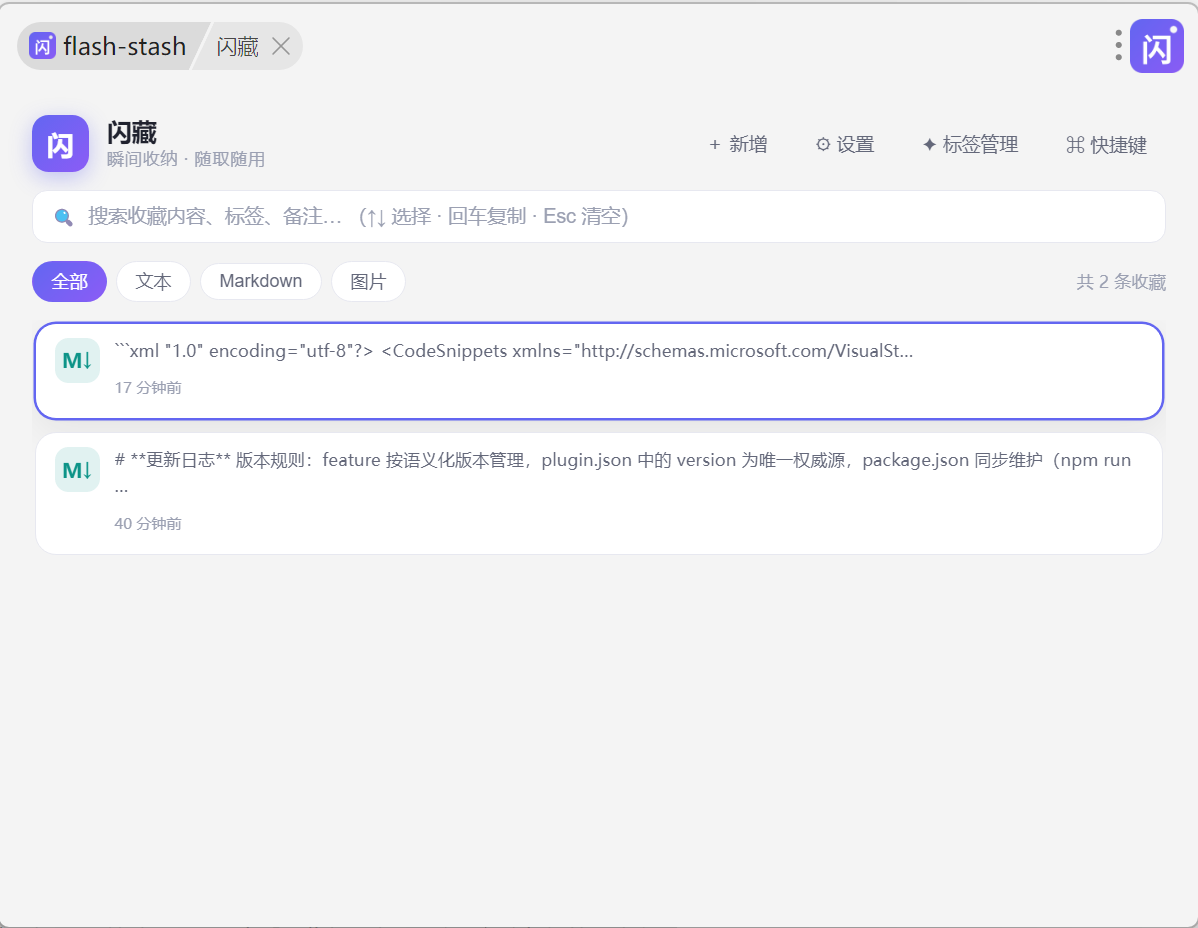Close the 闪藏 tab with X
The image size is (1198, 928).
pos(280,47)
